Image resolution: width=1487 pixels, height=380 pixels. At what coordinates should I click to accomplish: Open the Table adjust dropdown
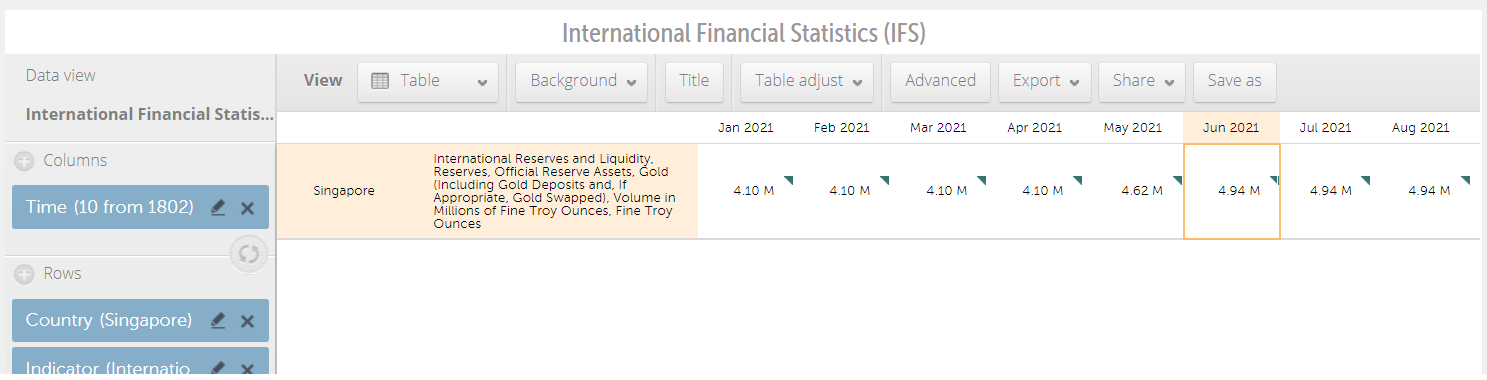[807, 82]
